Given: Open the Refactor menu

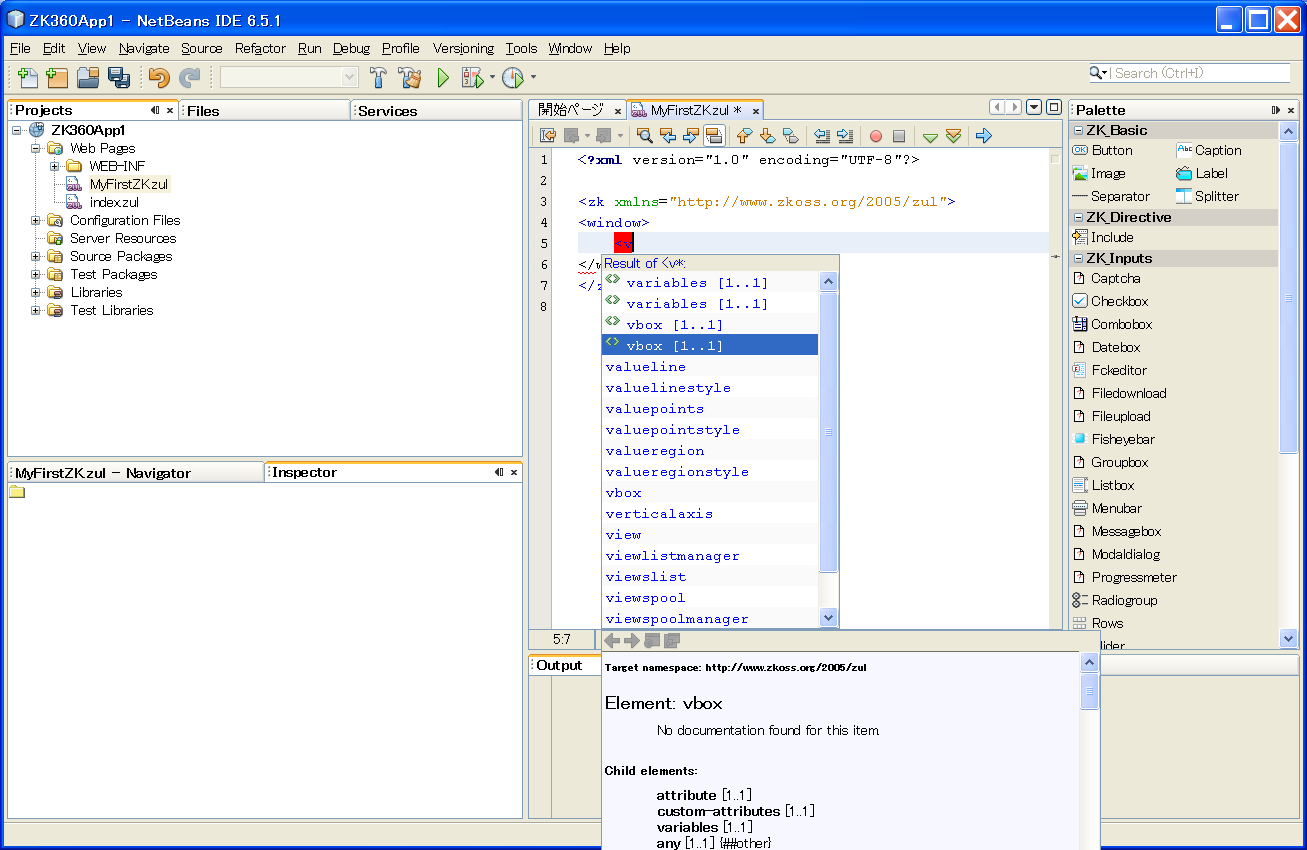Looking at the screenshot, I should [x=260, y=48].
